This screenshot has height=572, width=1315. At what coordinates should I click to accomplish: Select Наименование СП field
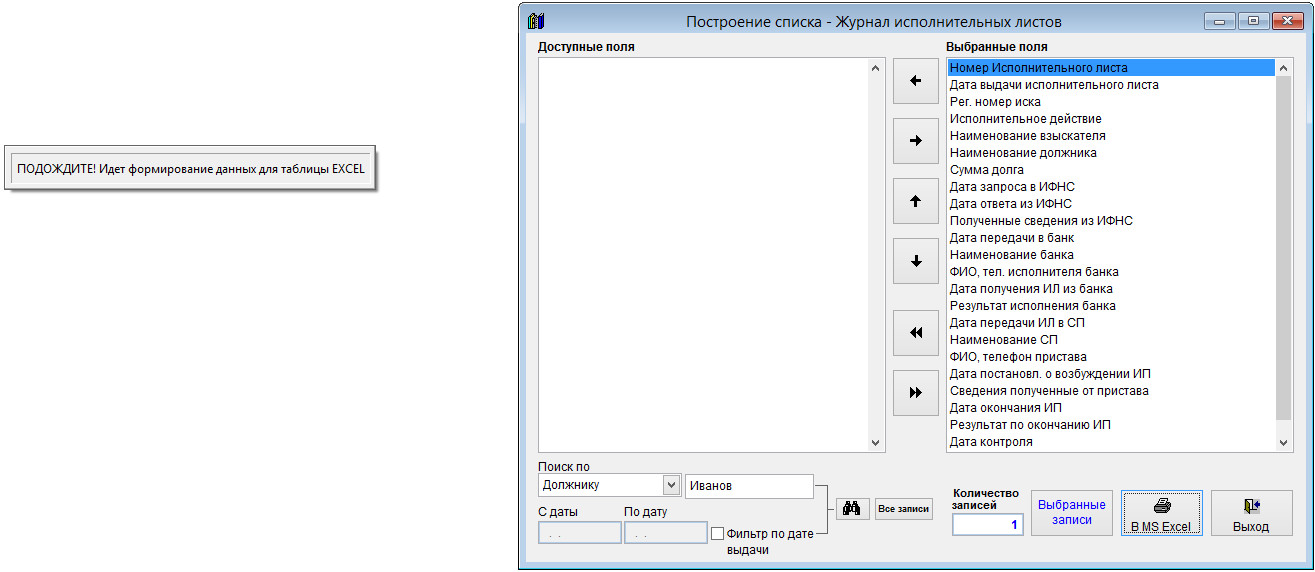[1111, 340]
